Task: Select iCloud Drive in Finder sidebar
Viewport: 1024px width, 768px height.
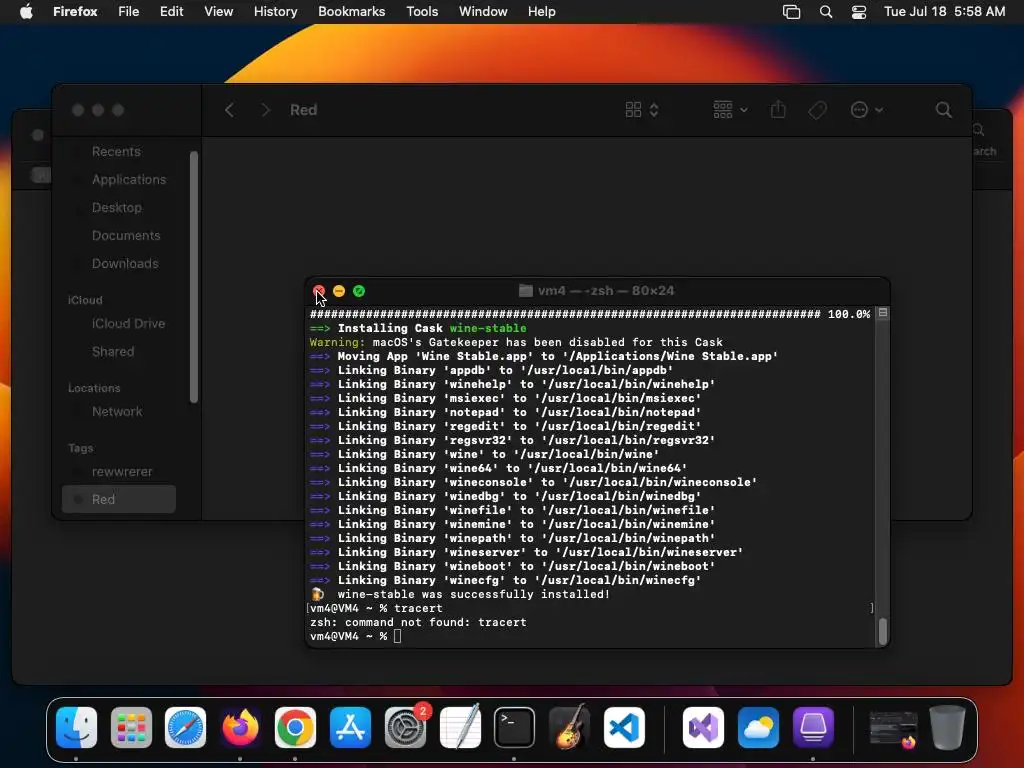Action: click(x=128, y=324)
